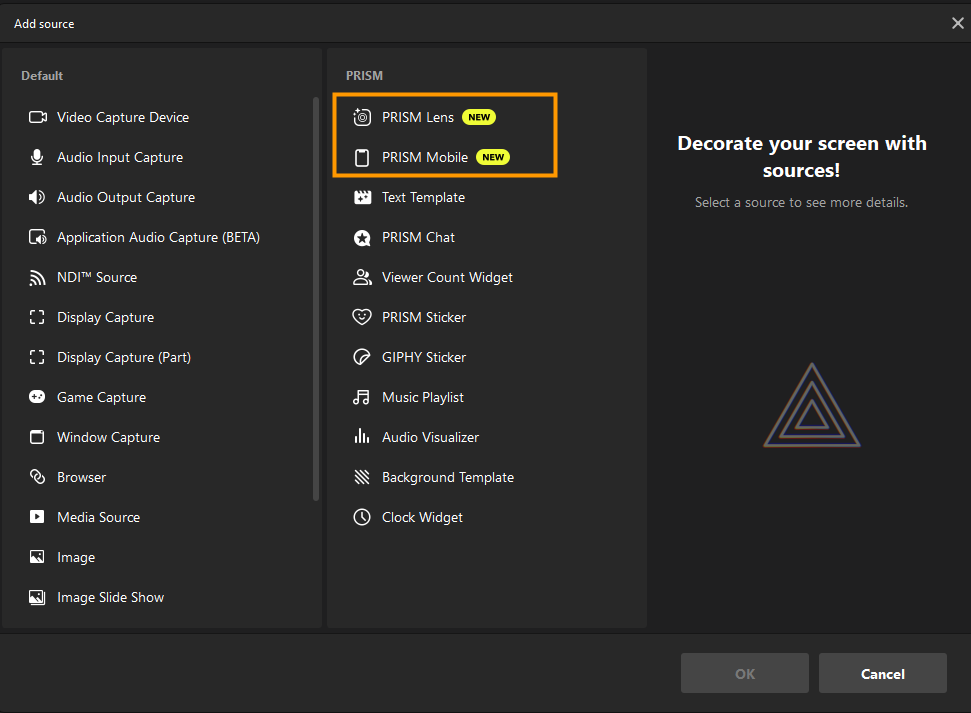Click the Video Capture Device camera icon

pos(37,117)
